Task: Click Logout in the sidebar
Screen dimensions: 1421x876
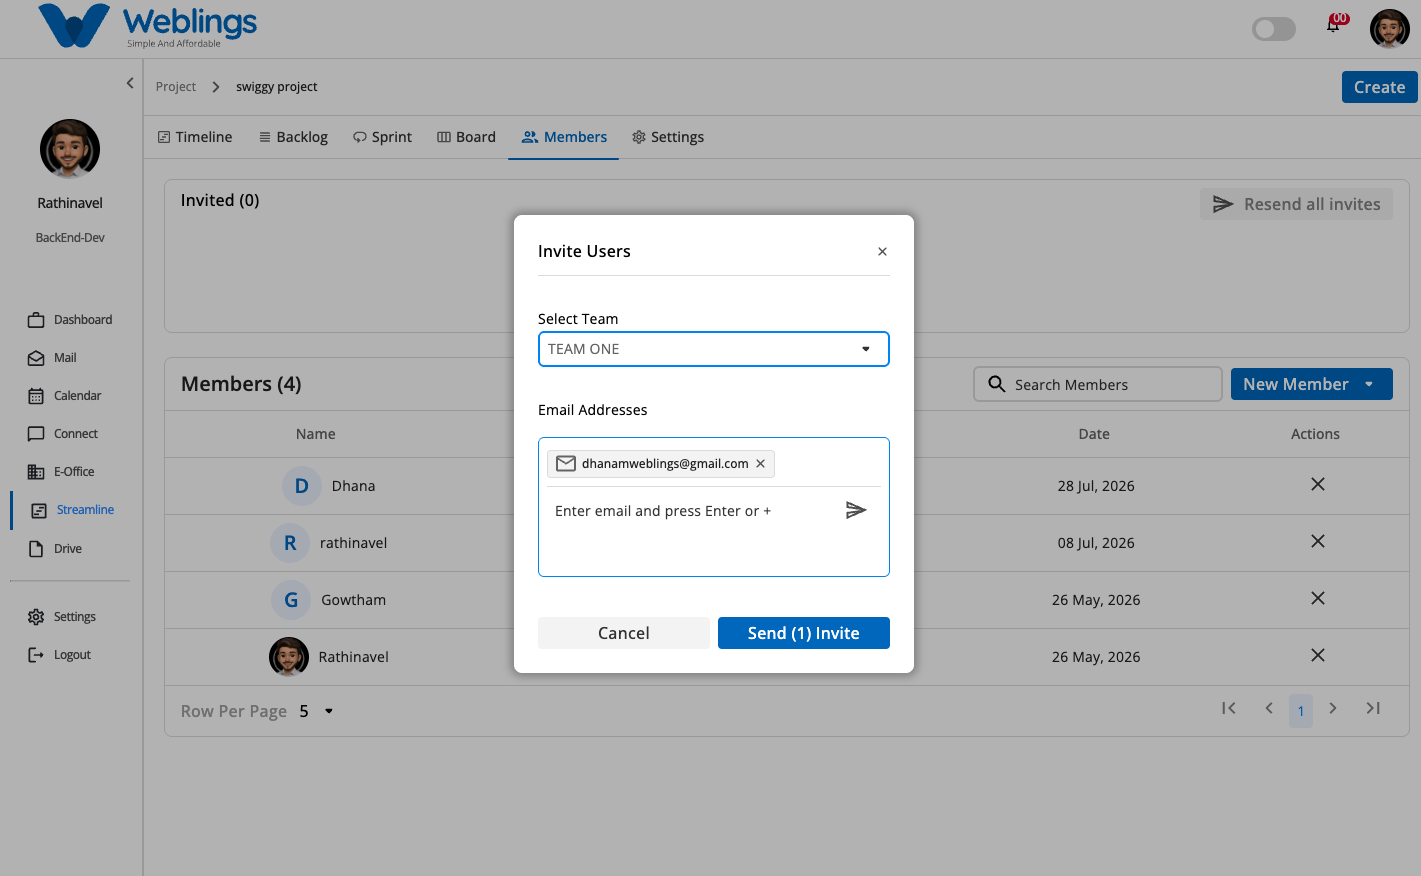Action: (x=59, y=655)
